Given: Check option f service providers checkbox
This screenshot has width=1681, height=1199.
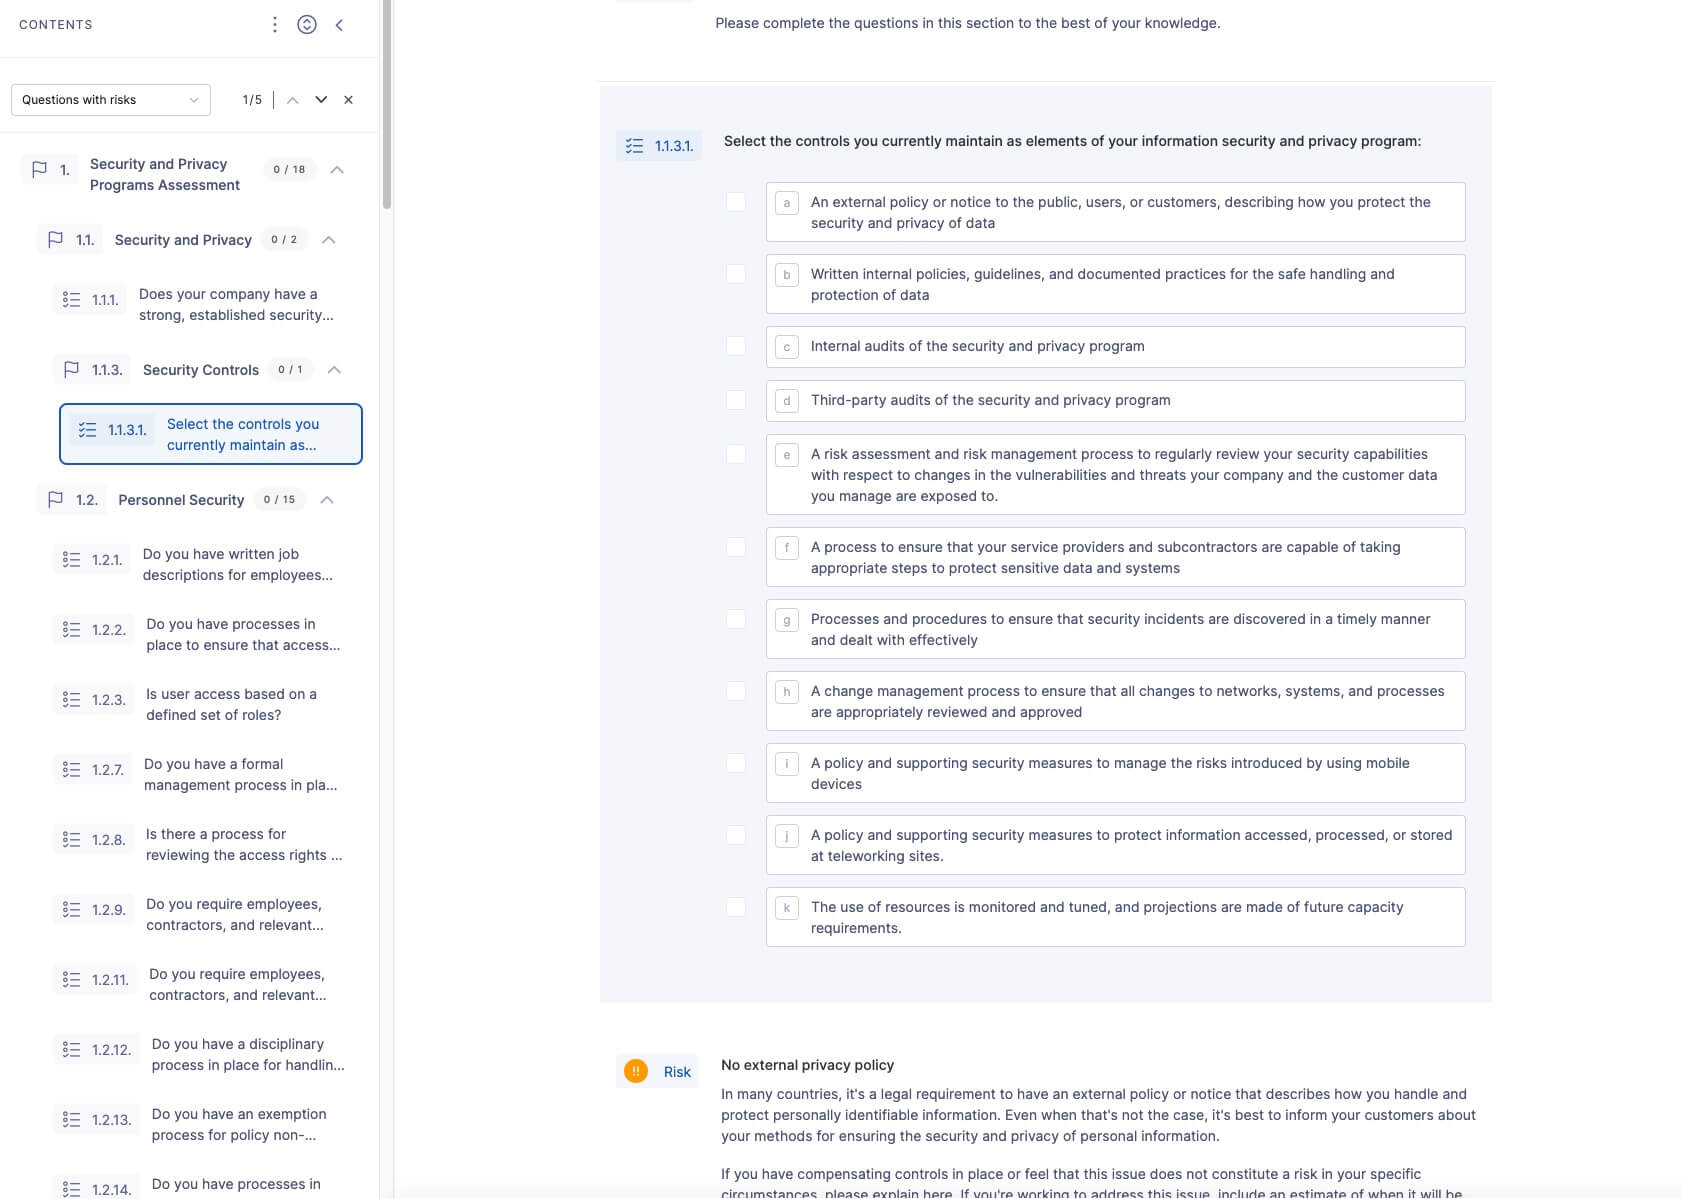Looking at the screenshot, I should (x=736, y=547).
